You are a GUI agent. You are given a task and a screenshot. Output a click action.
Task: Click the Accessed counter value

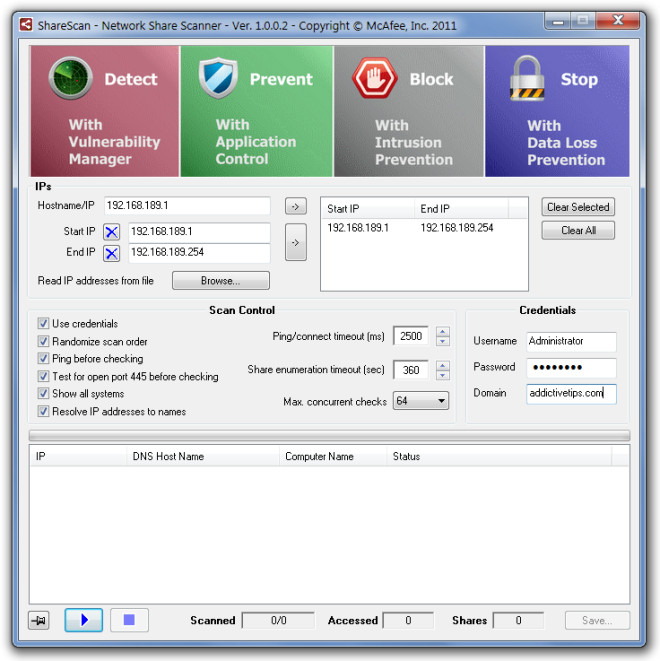[408, 621]
